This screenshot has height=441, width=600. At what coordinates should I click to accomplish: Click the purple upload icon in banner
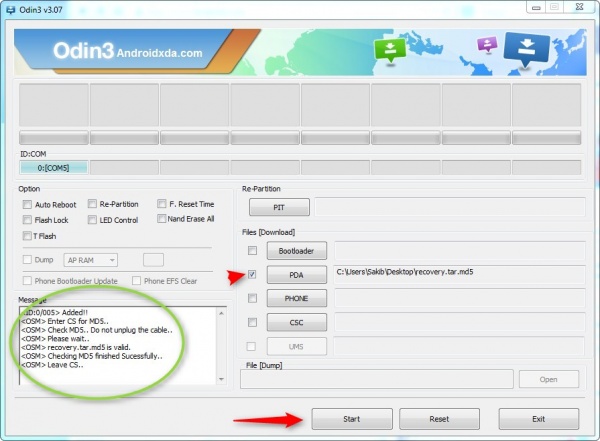pyautogui.click(x=487, y=44)
